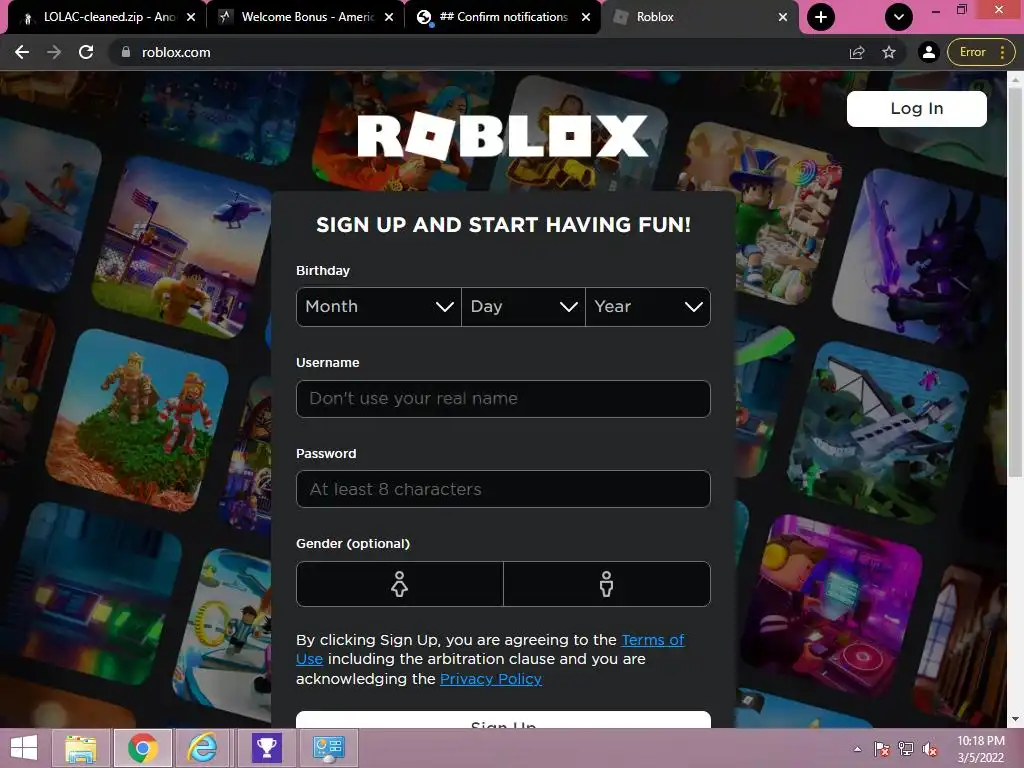The image size is (1024, 768).
Task: Click the scrollbar up arrow
Action: click(1015, 80)
